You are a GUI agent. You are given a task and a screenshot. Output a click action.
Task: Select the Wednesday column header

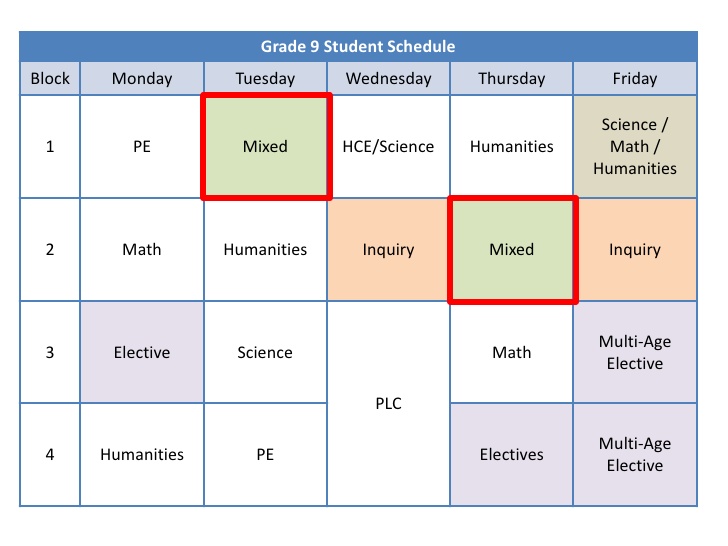(388, 78)
